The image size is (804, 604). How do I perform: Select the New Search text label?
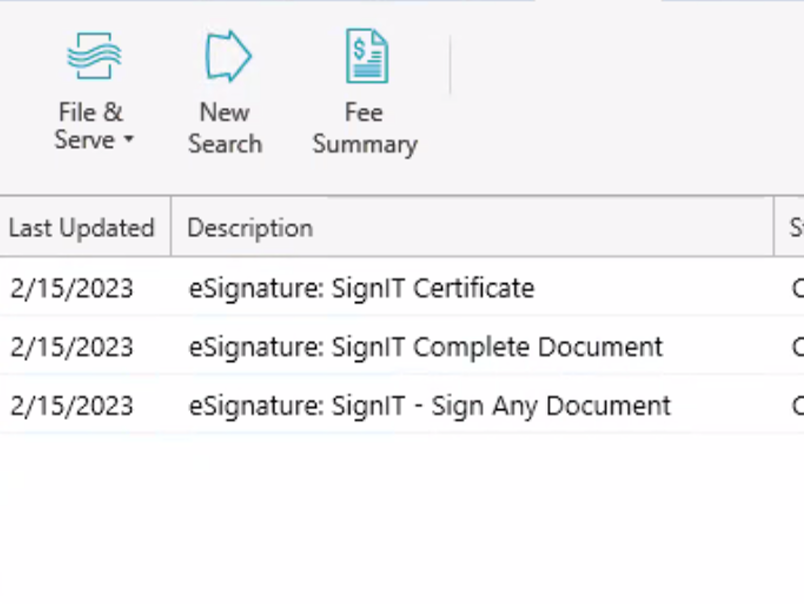click(x=224, y=128)
